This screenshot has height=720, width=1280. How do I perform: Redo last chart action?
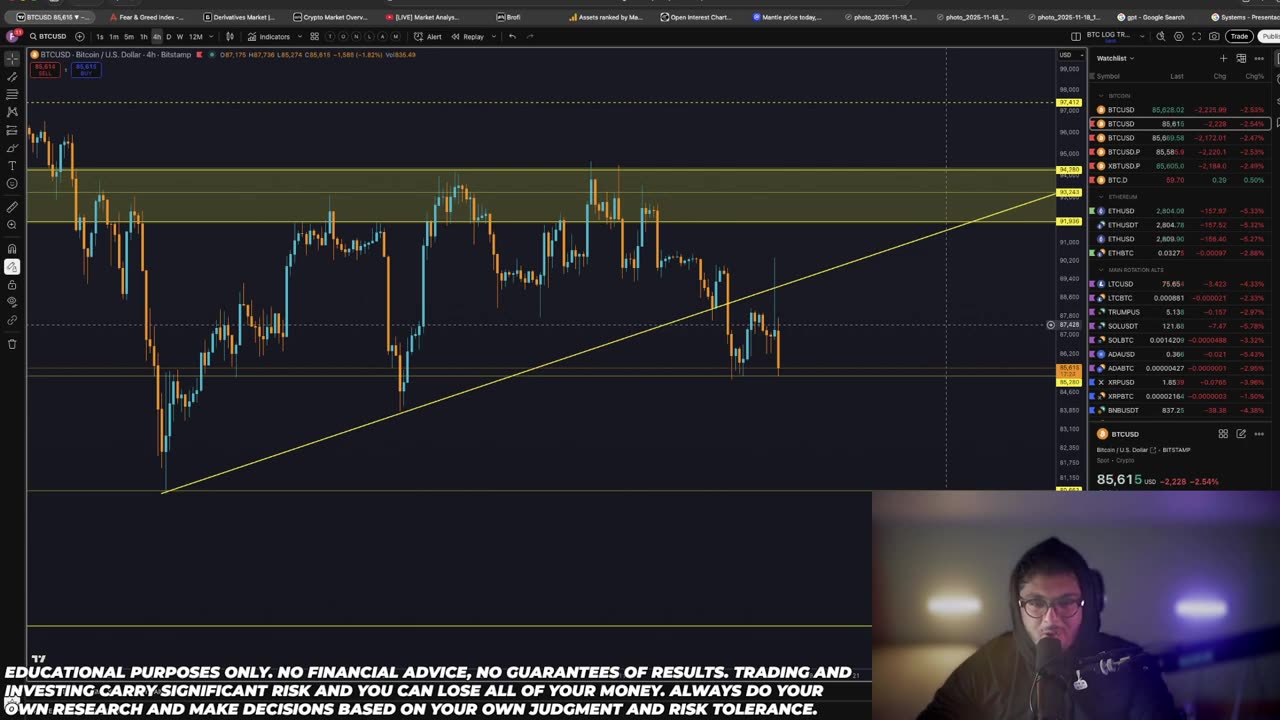tap(530, 36)
